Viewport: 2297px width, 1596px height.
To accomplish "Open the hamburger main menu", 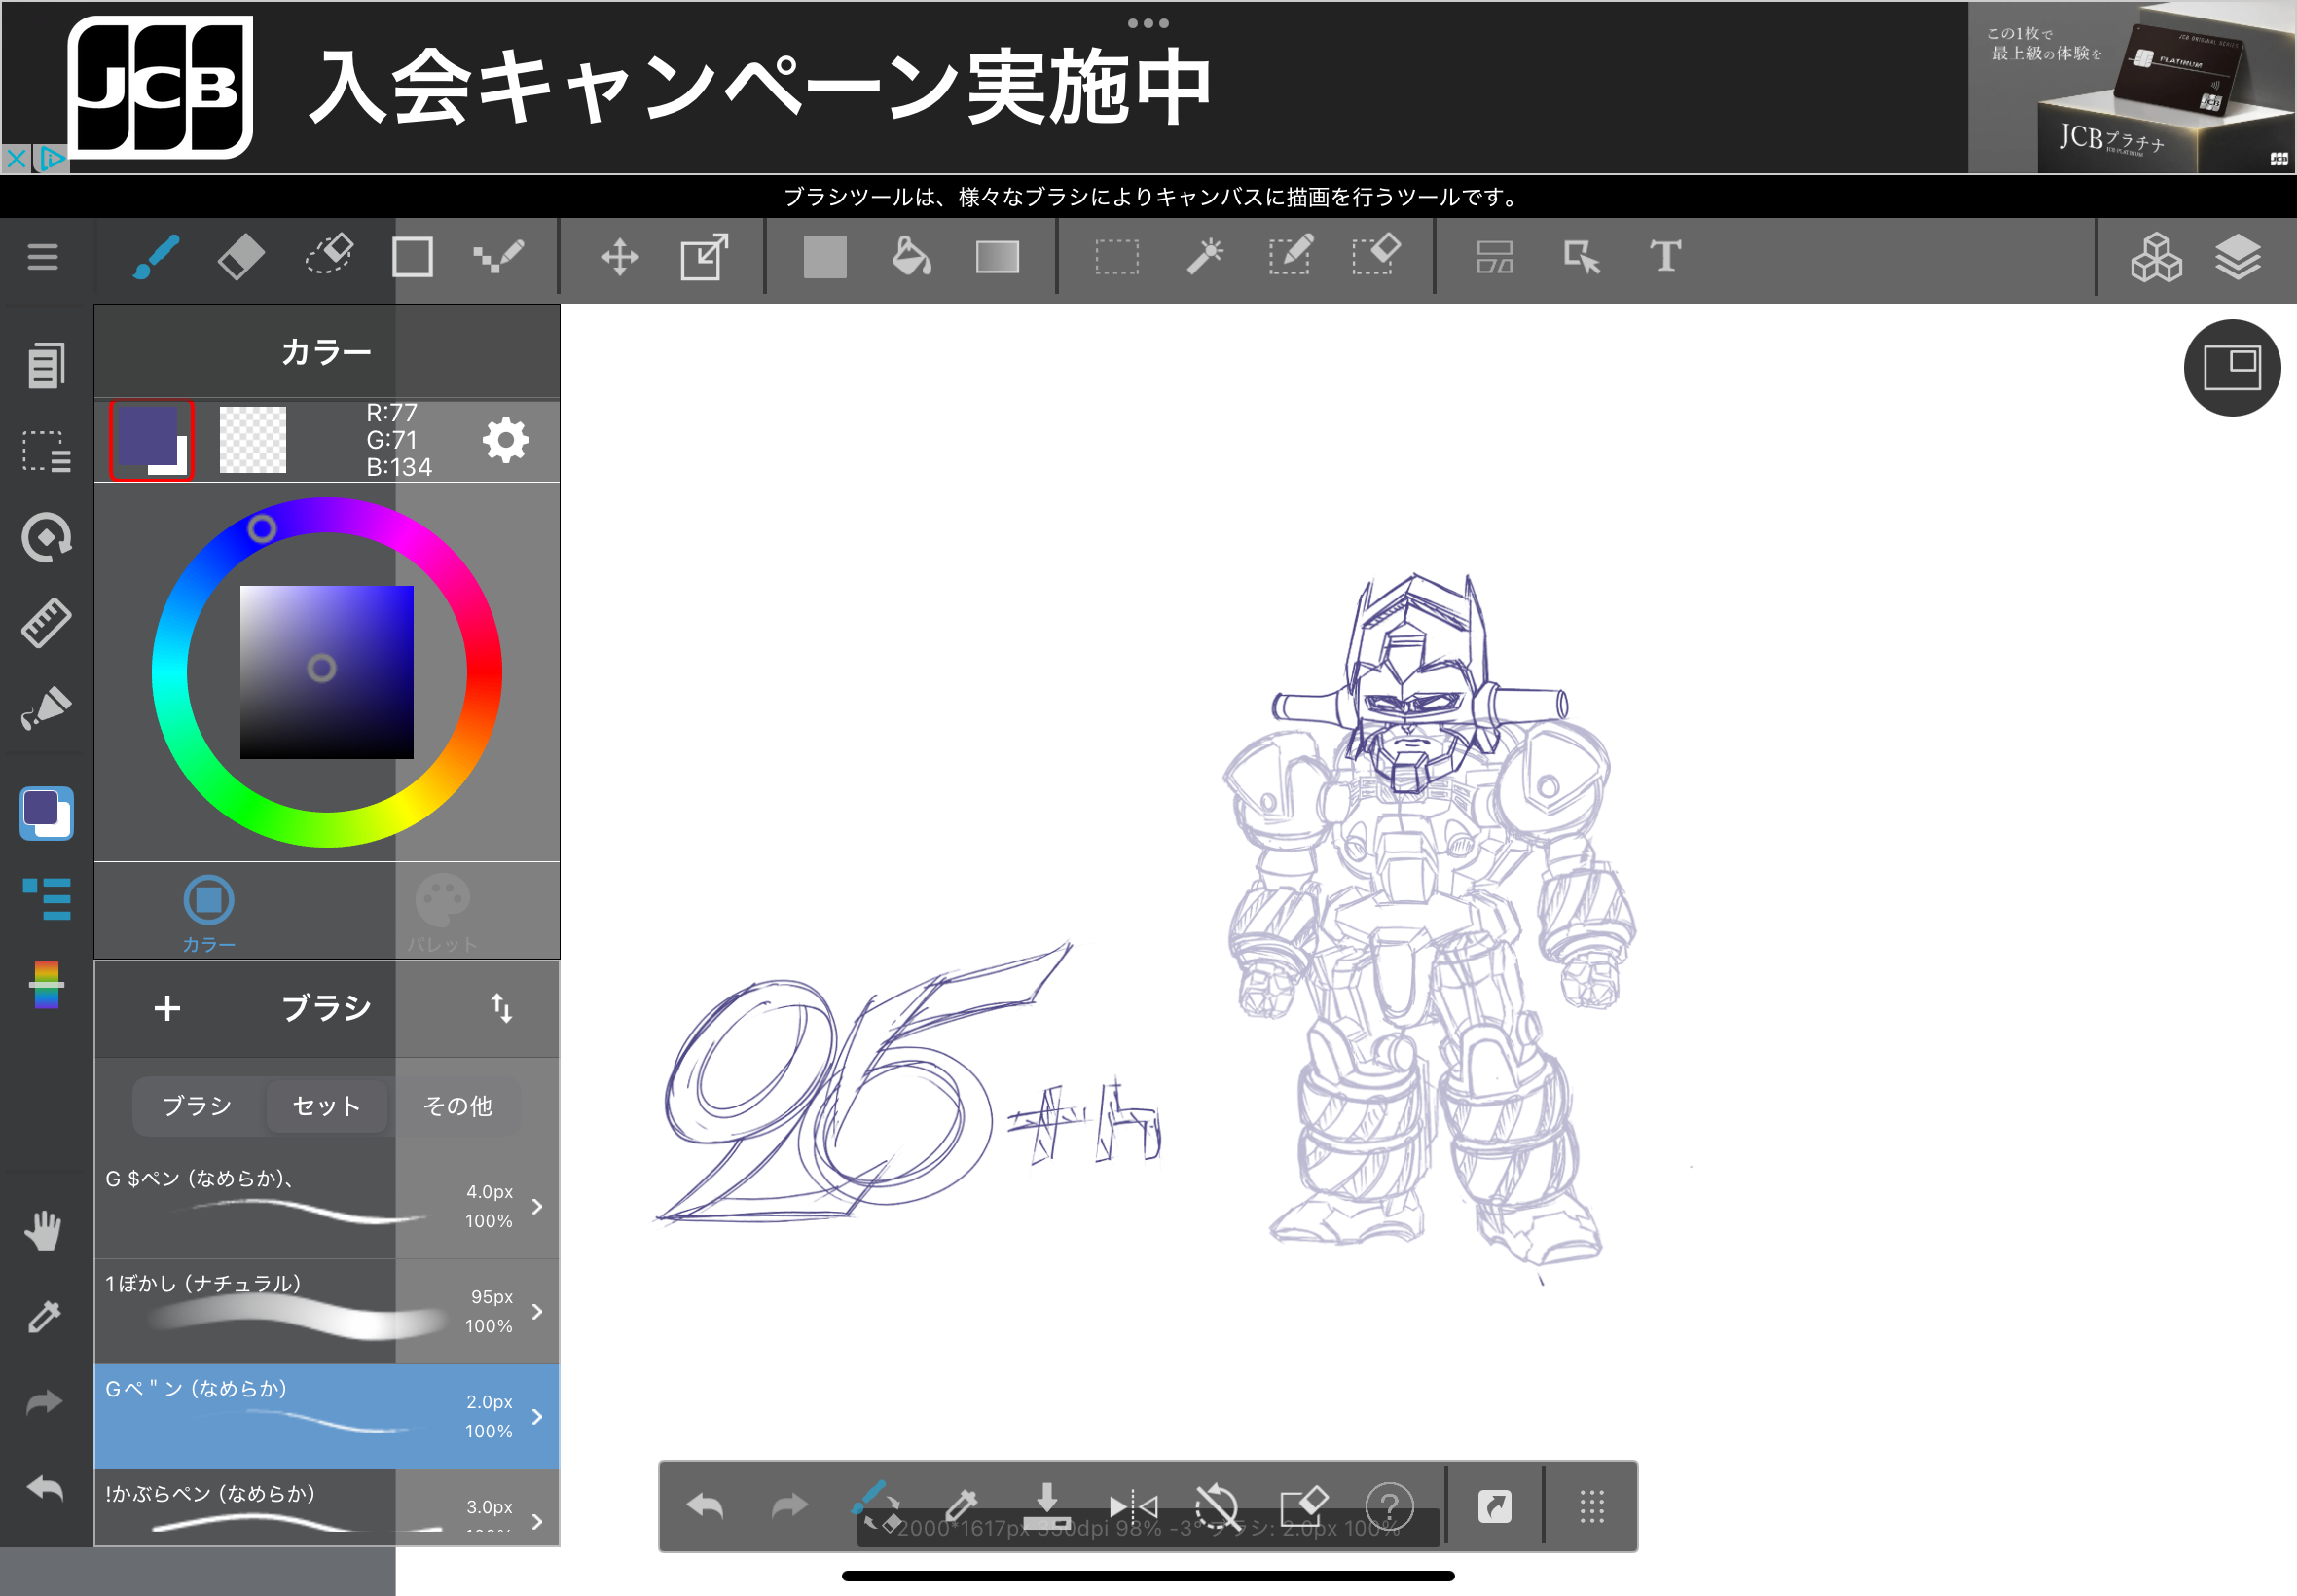I will click(42, 257).
